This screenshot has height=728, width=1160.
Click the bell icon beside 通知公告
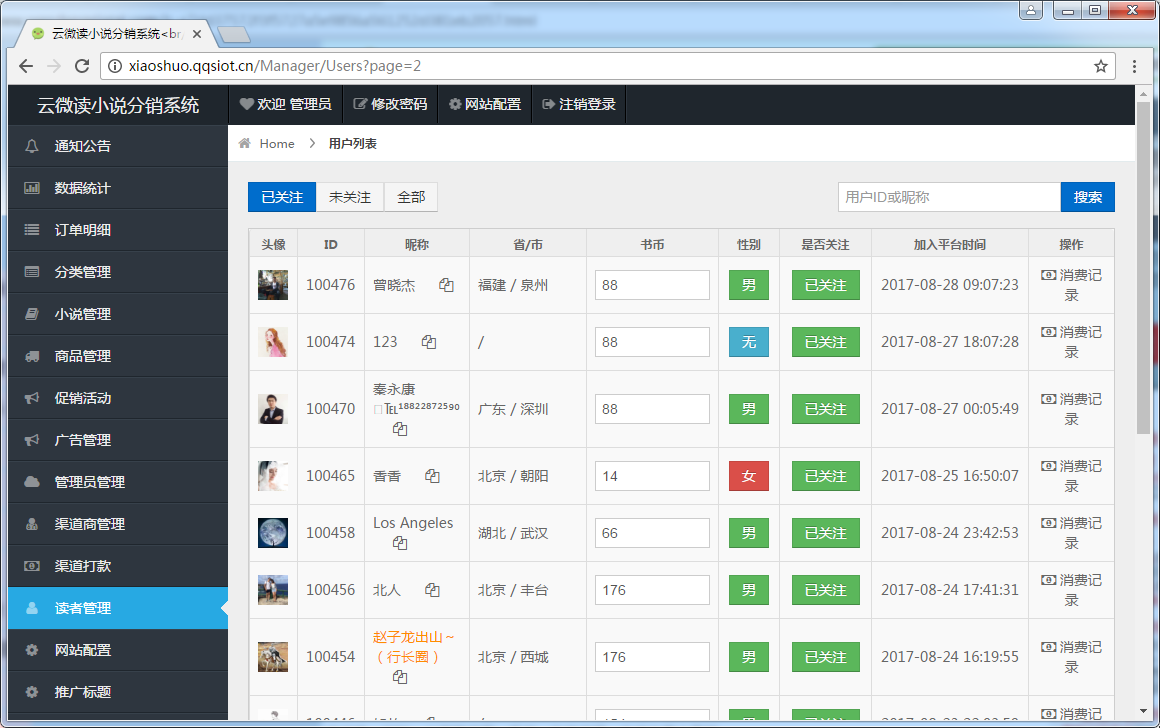click(32, 146)
